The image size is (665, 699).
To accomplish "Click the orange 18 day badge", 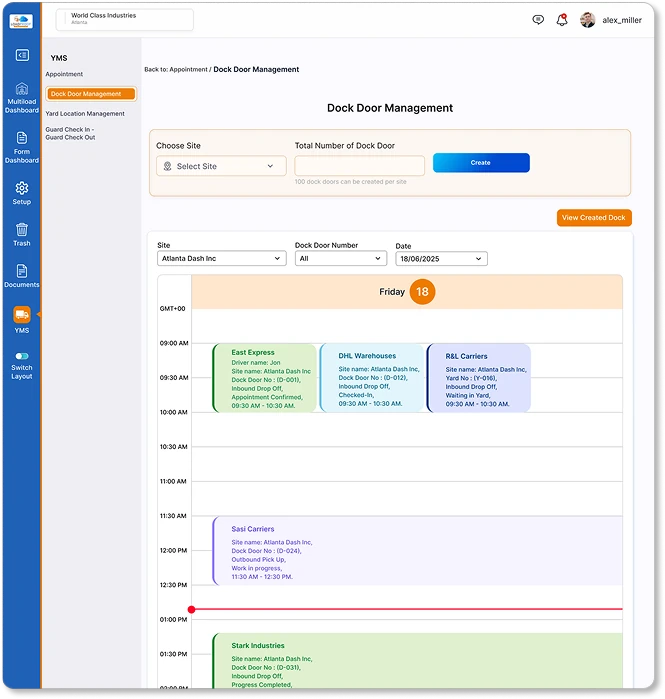I will pyautogui.click(x=422, y=292).
